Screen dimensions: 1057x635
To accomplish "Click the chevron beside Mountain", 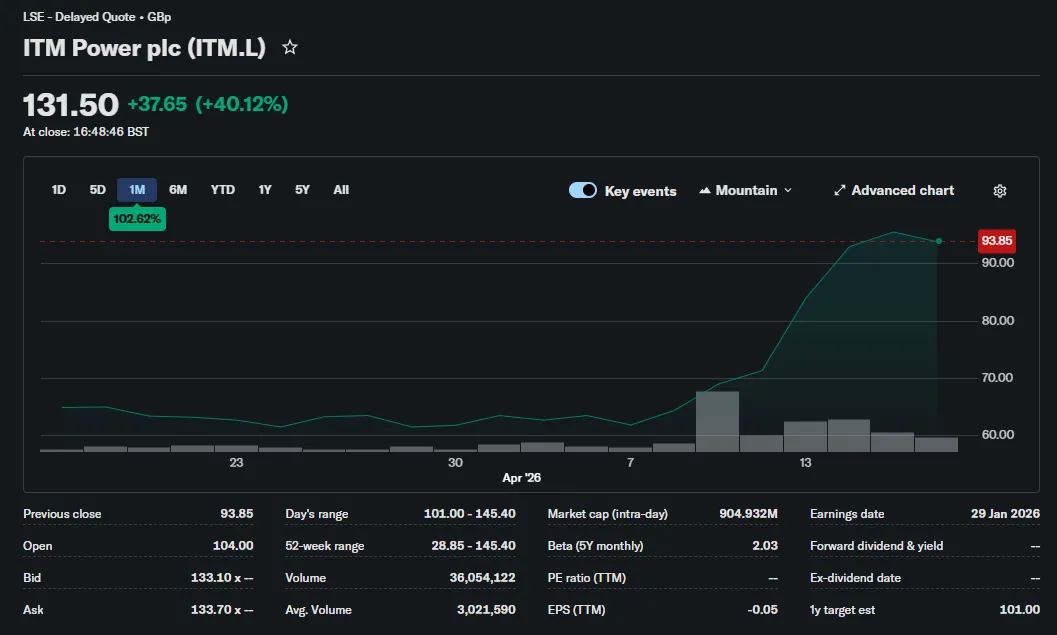I will [787, 191].
